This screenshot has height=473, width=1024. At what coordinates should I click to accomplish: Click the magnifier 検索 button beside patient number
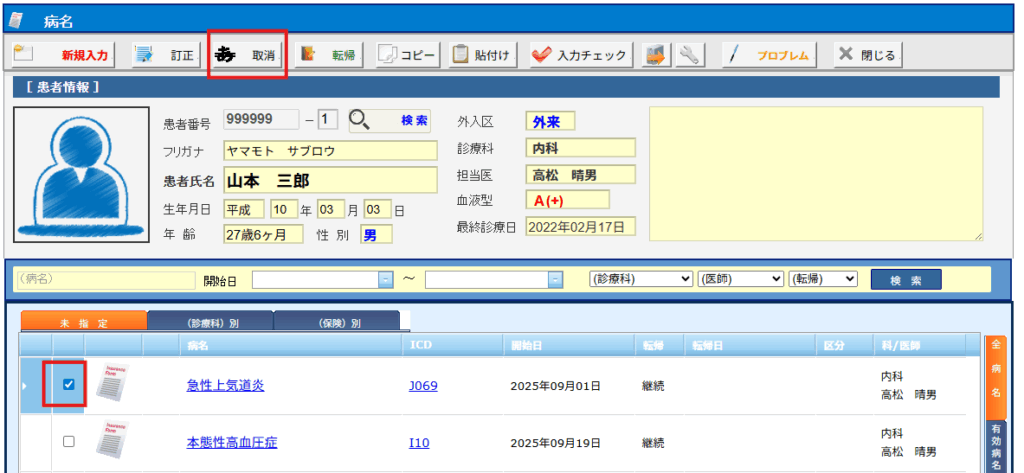coord(391,120)
